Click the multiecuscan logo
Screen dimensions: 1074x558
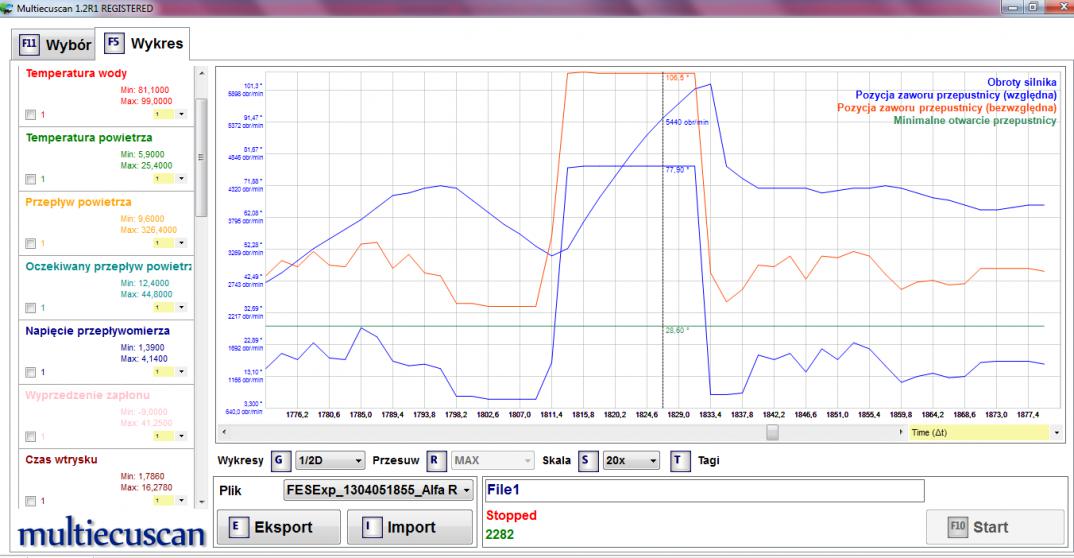[111, 533]
